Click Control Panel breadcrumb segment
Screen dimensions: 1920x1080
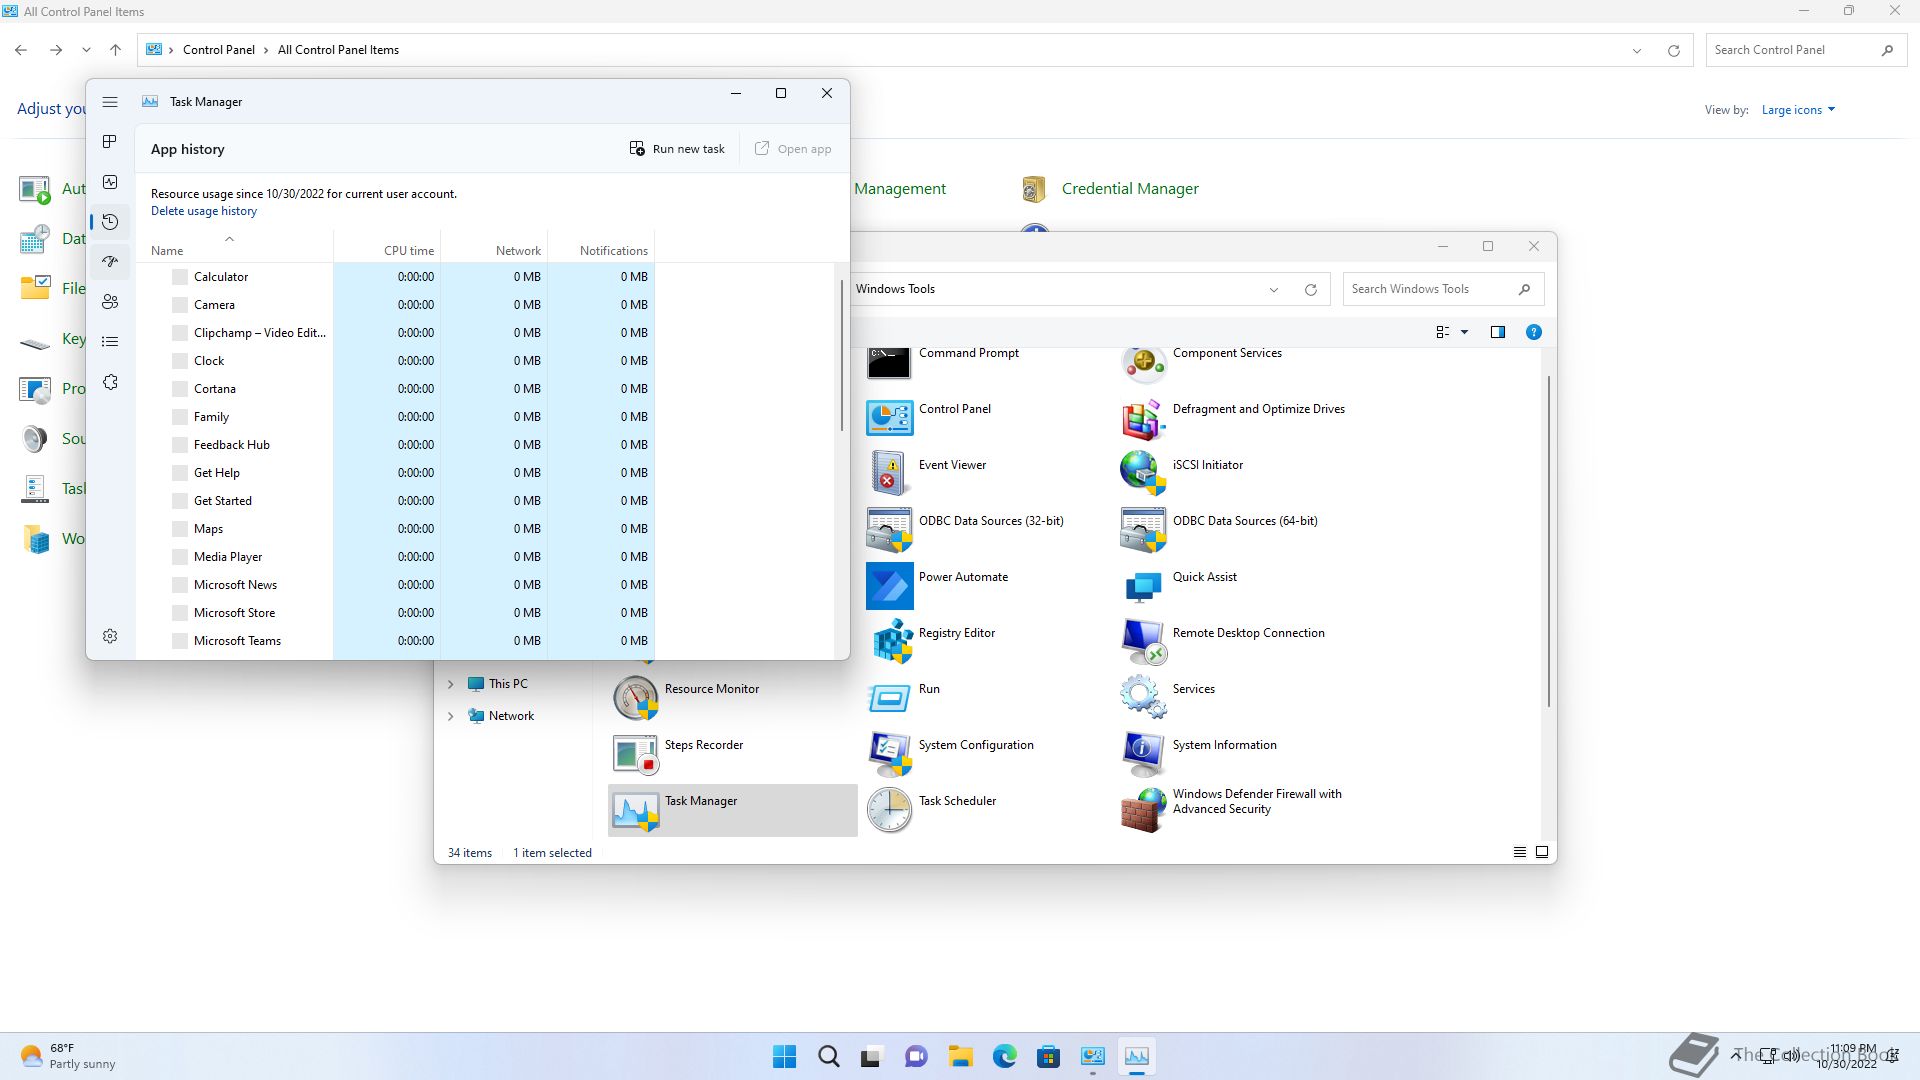coord(219,50)
